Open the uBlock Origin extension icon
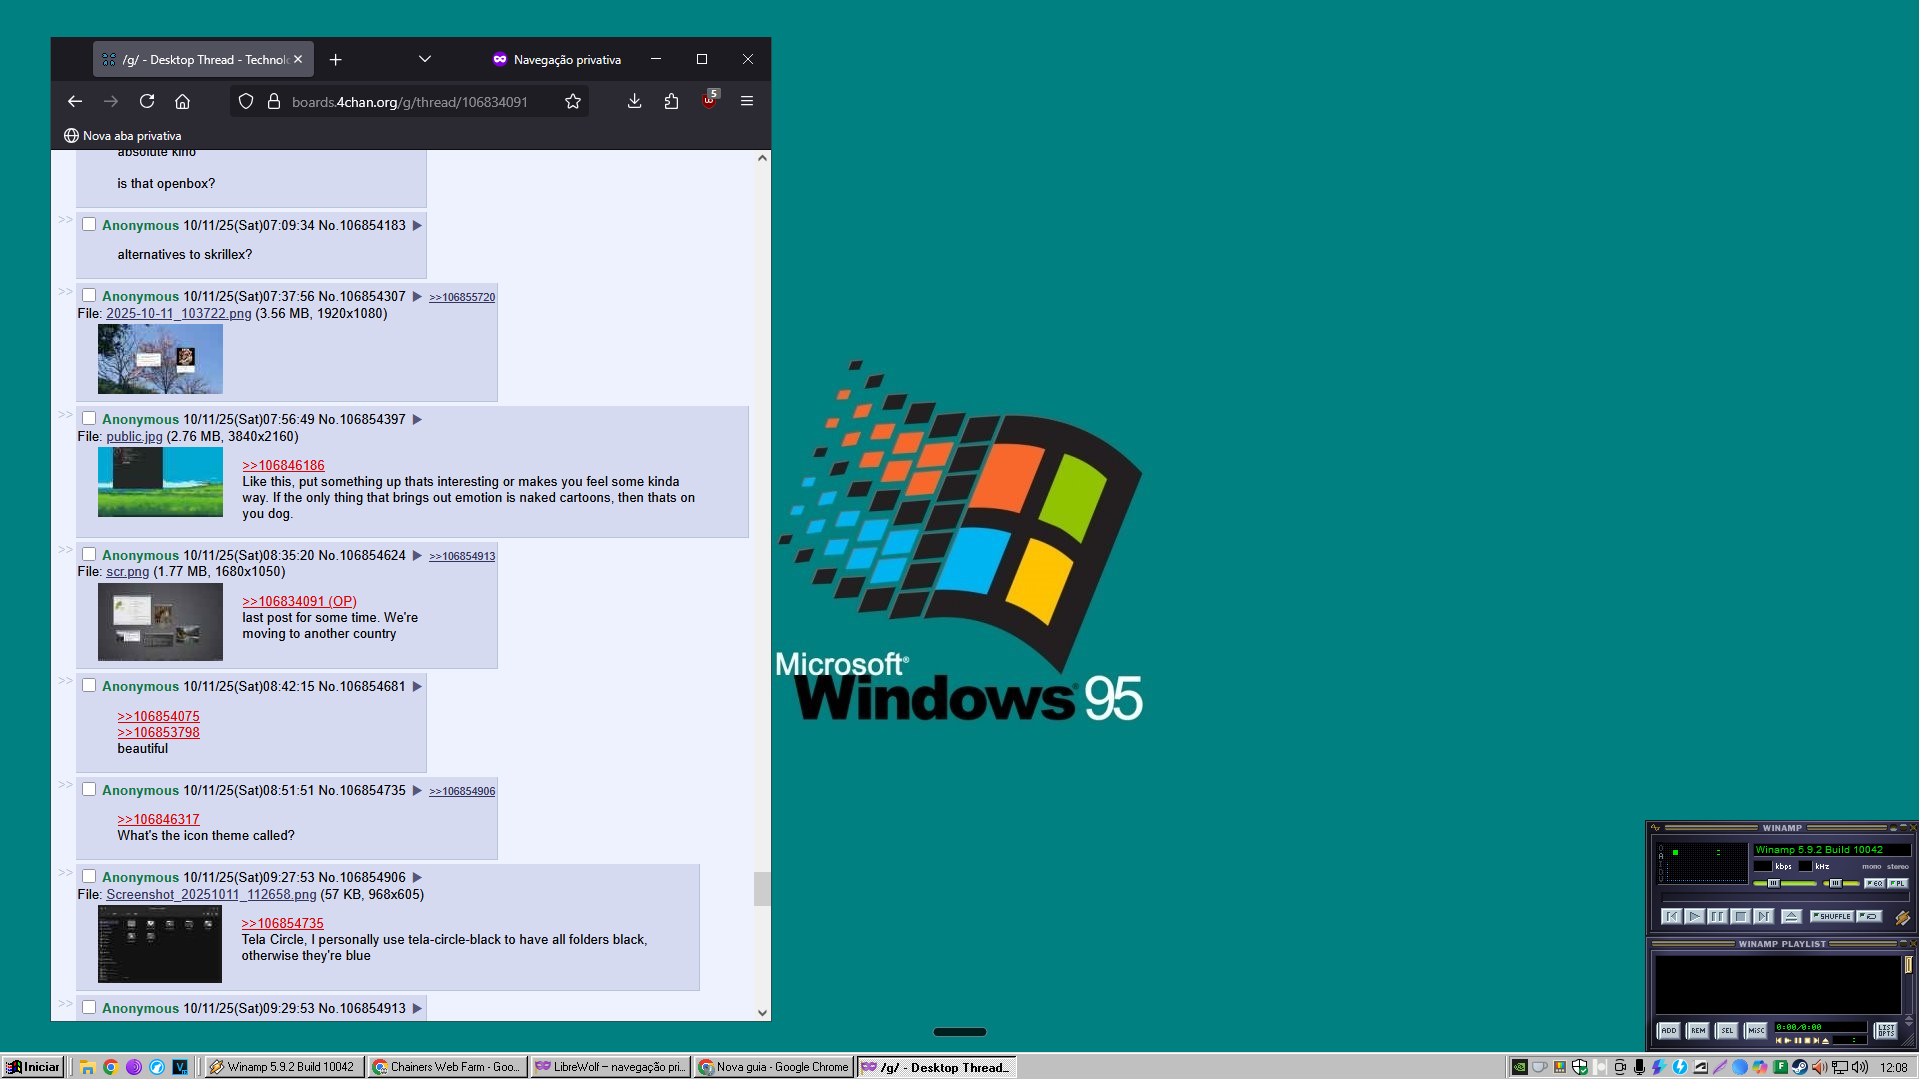The image size is (1919, 1079). tap(709, 101)
